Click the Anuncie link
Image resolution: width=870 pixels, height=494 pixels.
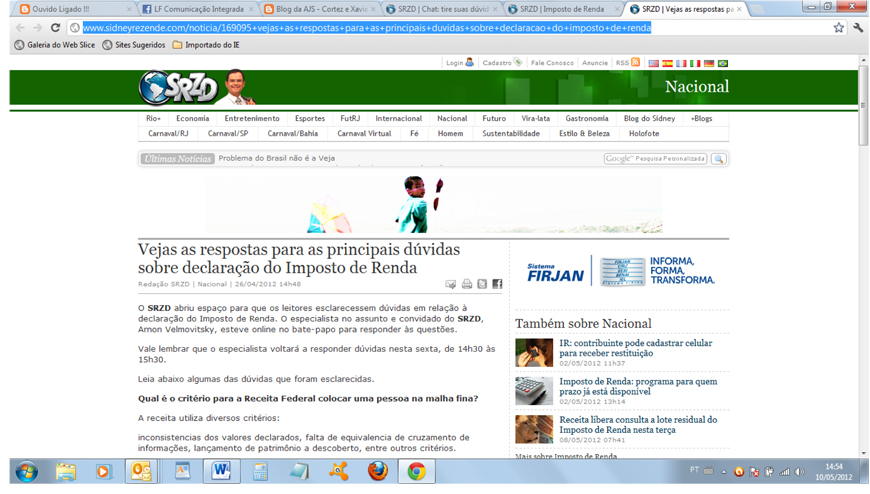coord(594,63)
